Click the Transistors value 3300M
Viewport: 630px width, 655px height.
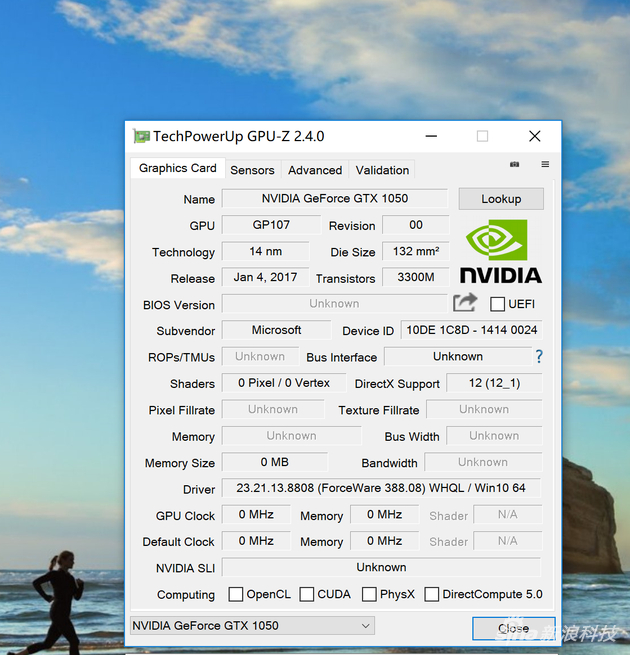(x=416, y=277)
